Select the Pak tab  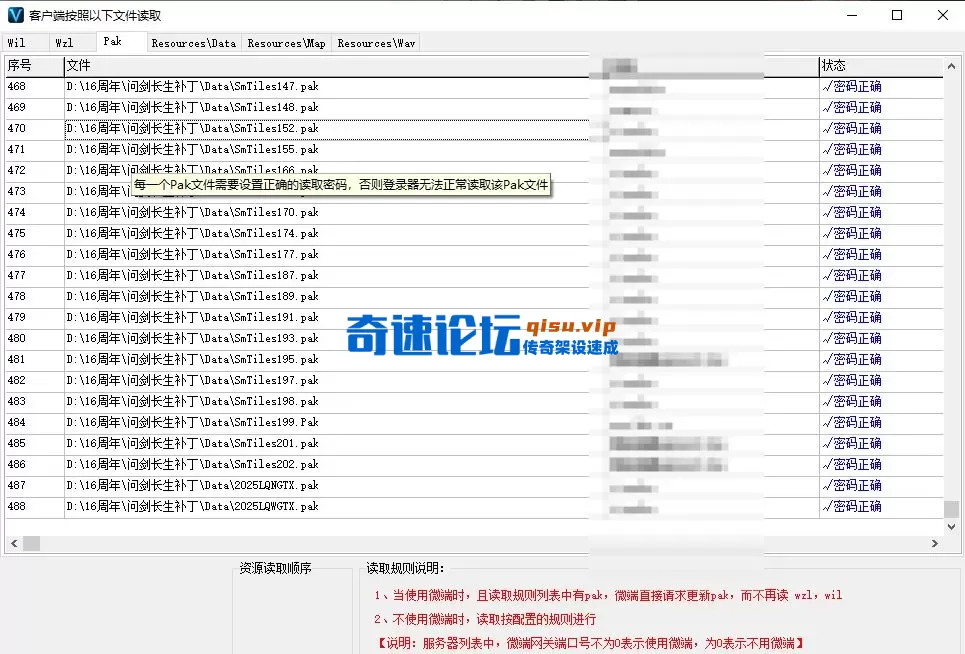119,42
